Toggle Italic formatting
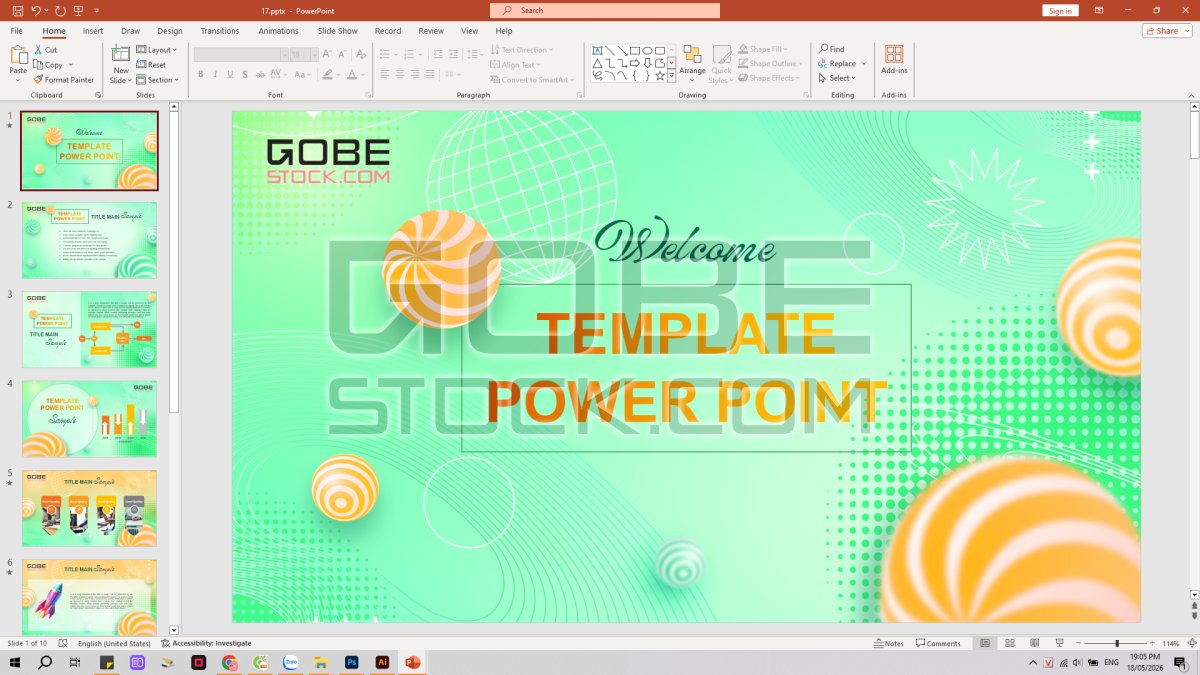The image size is (1200, 675). tap(215, 74)
